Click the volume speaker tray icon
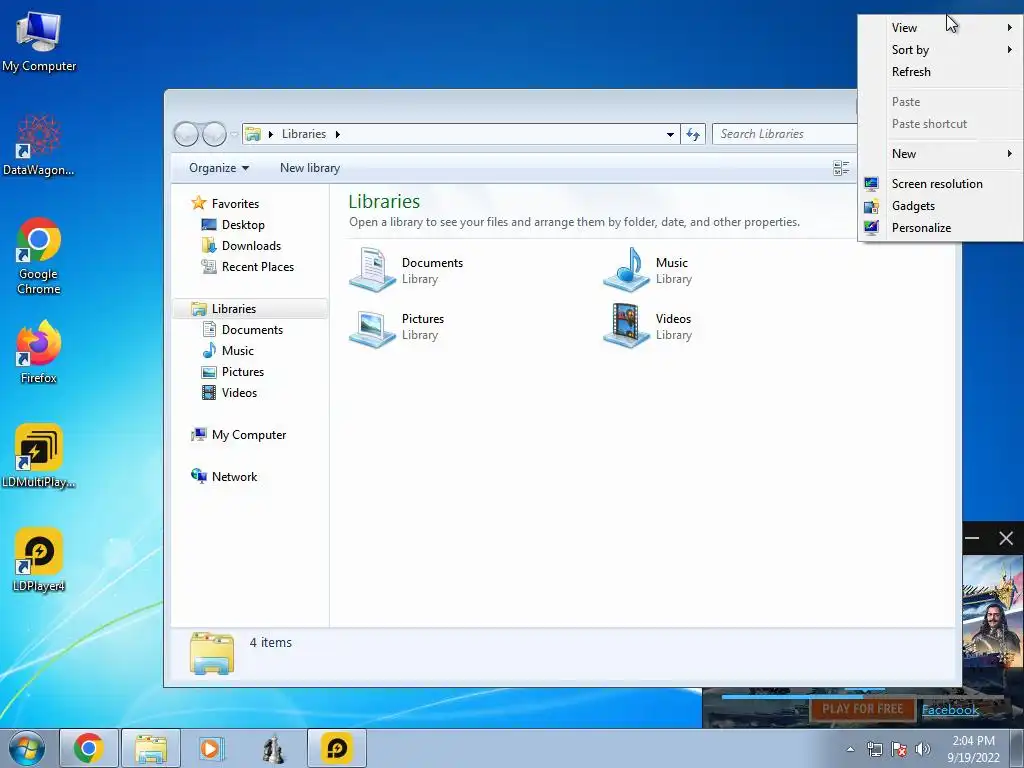Screen dimensions: 1024x768 click(923, 749)
